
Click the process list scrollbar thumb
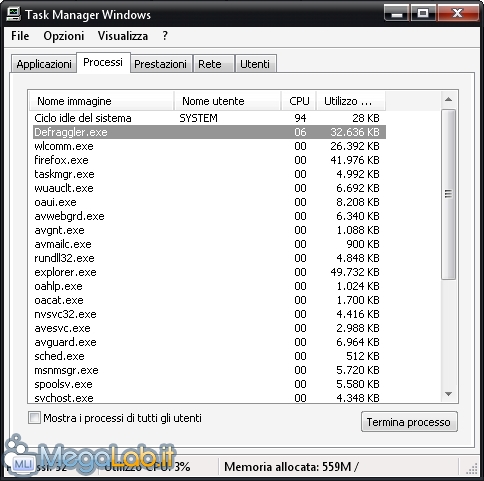pyautogui.click(x=448, y=194)
